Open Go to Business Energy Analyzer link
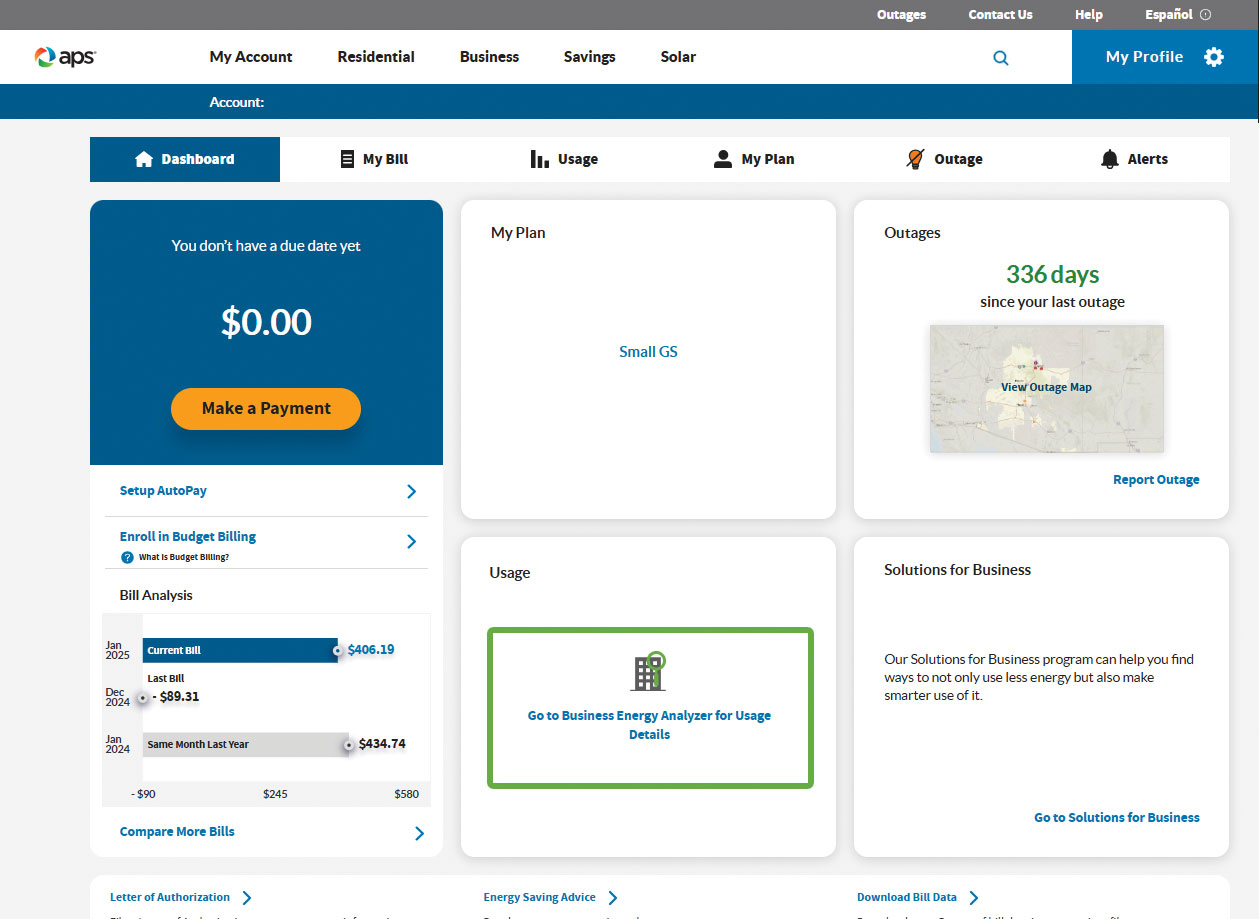This screenshot has width=1259, height=919. point(649,725)
